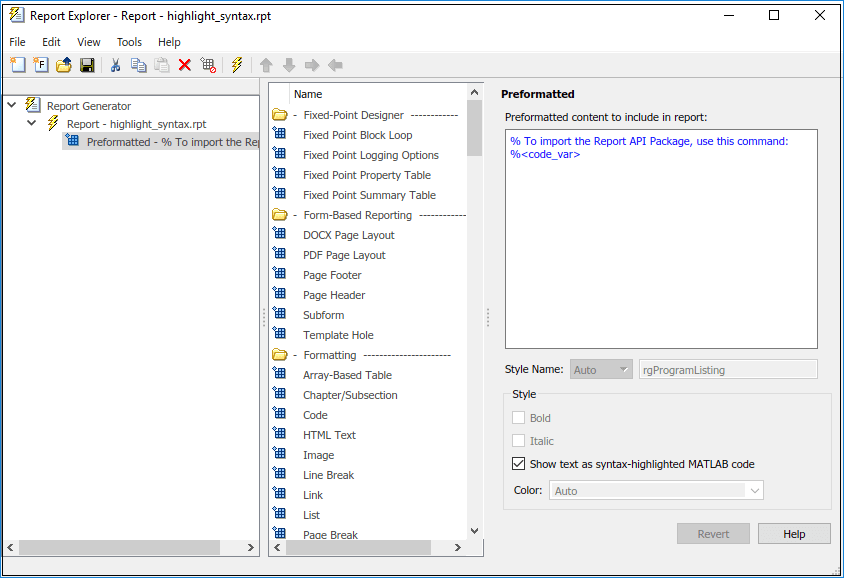
Task: Select the PDF Page Layout component
Action: pos(344,255)
